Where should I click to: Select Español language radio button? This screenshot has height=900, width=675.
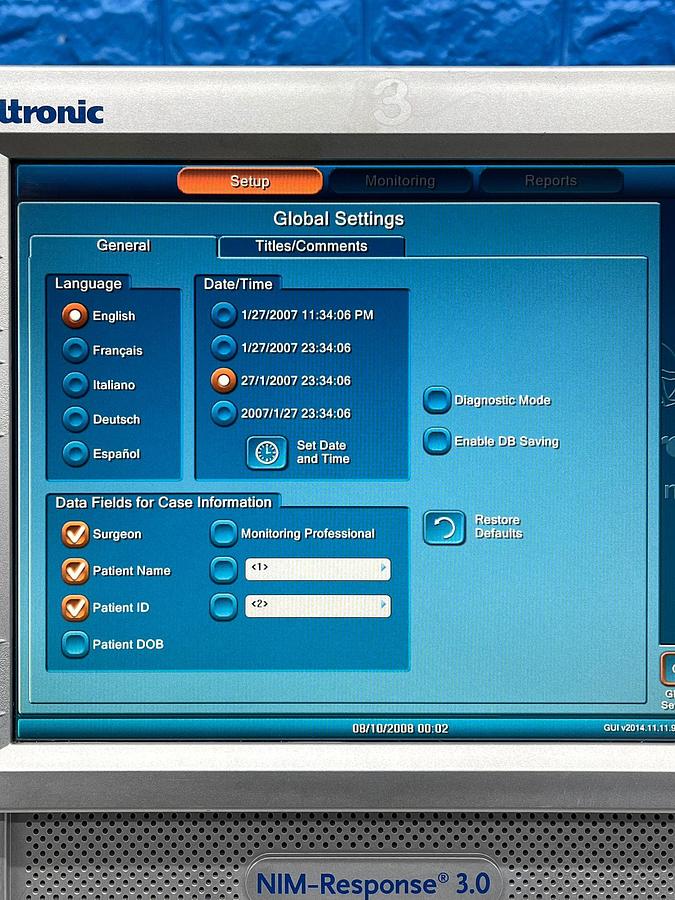[75, 453]
